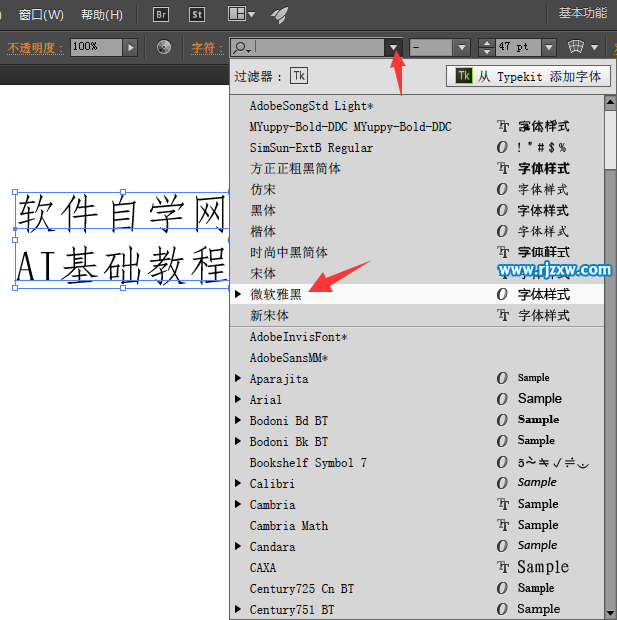Increase font size with up stepper
This screenshot has height=620, width=617.
tap(487, 43)
